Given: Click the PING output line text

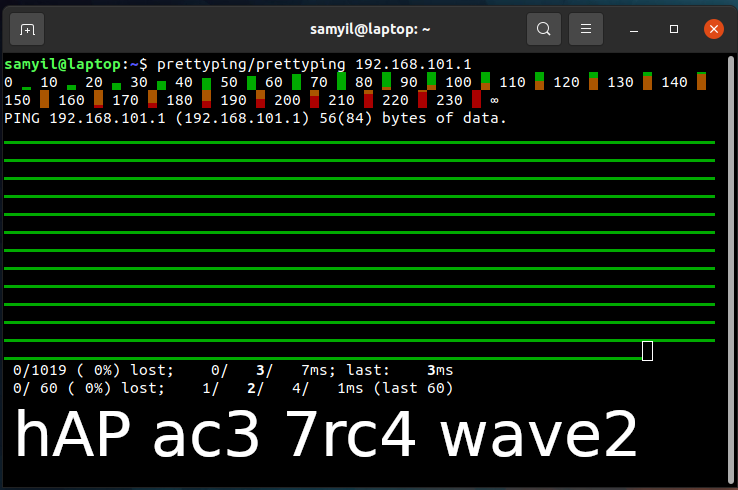Looking at the screenshot, I should (255, 118).
